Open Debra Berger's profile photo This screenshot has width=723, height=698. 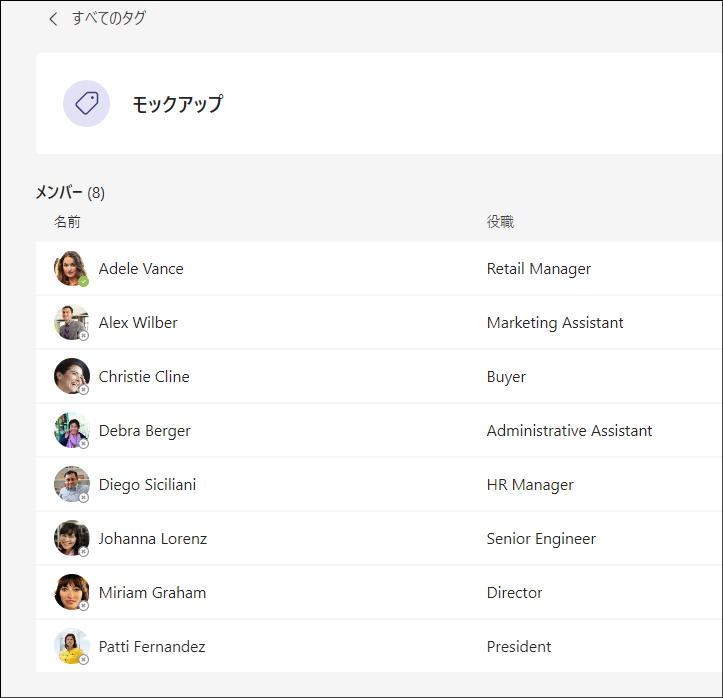click(x=71, y=430)
